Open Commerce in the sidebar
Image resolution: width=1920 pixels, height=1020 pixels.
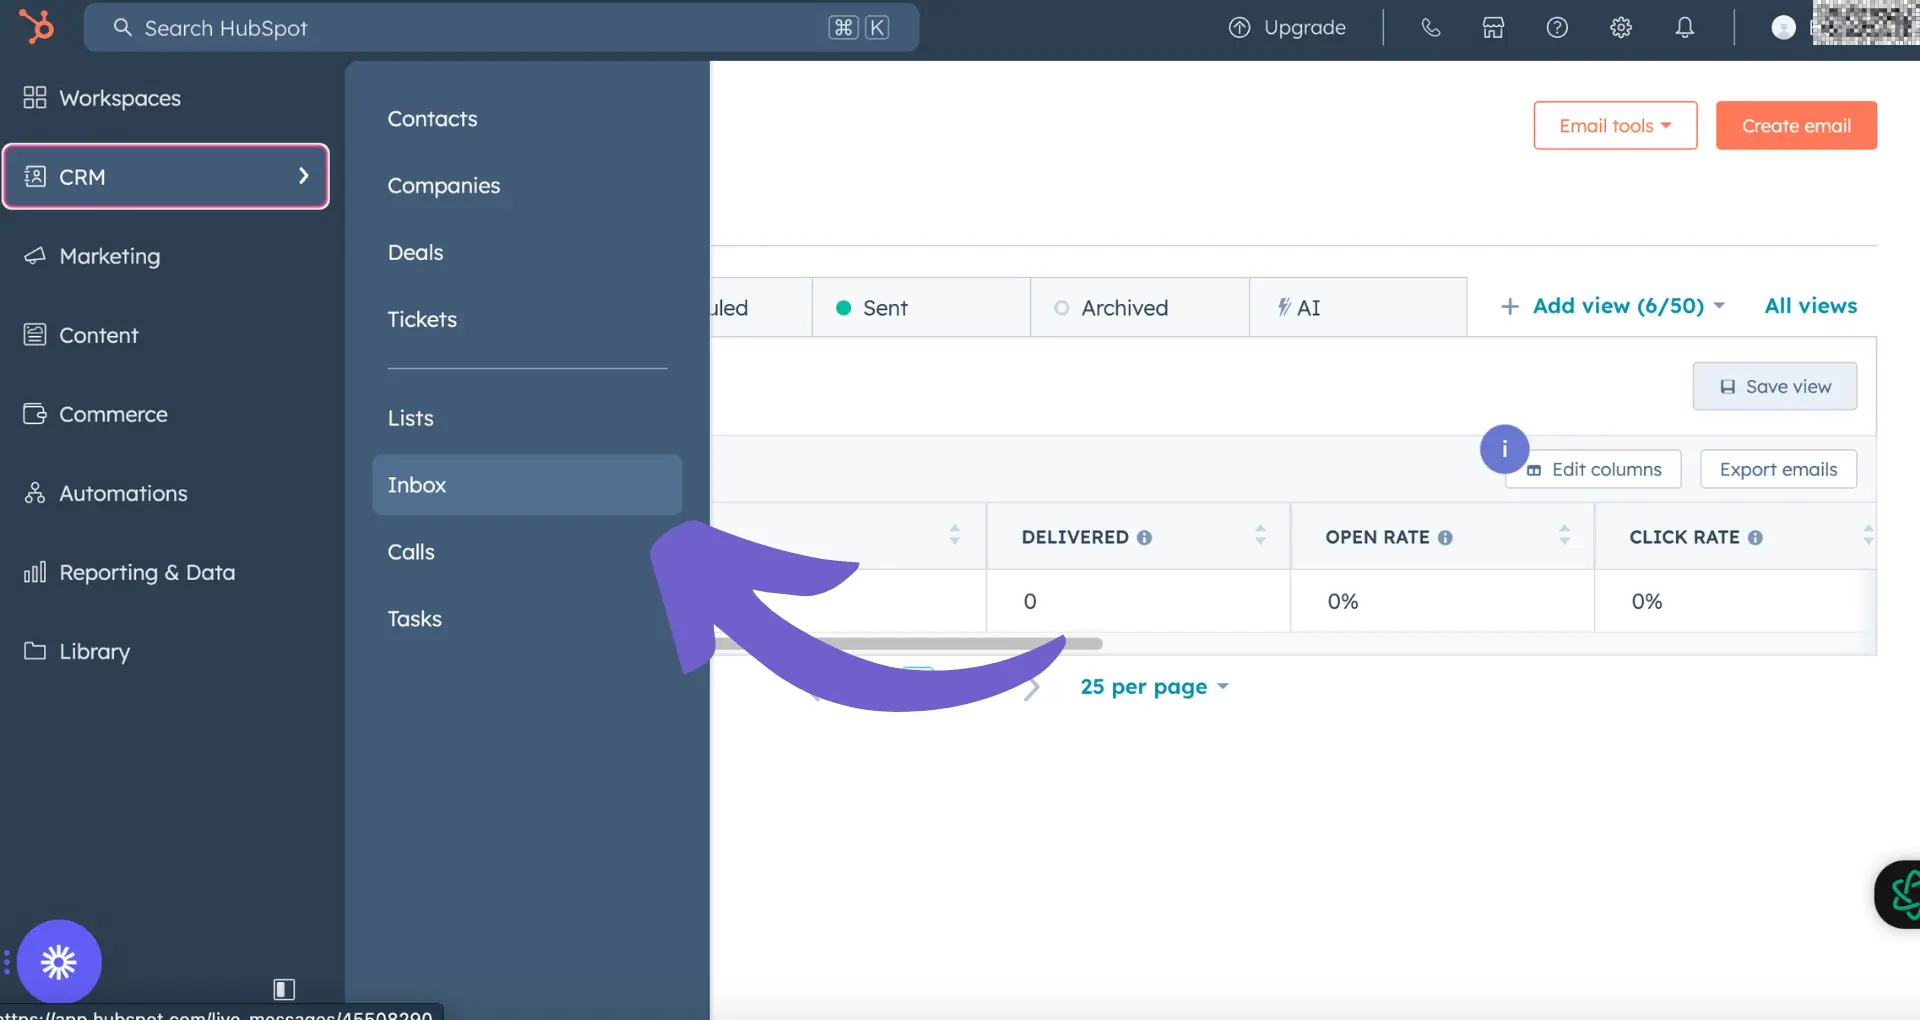pyautogui.click(x=165, y=413)
